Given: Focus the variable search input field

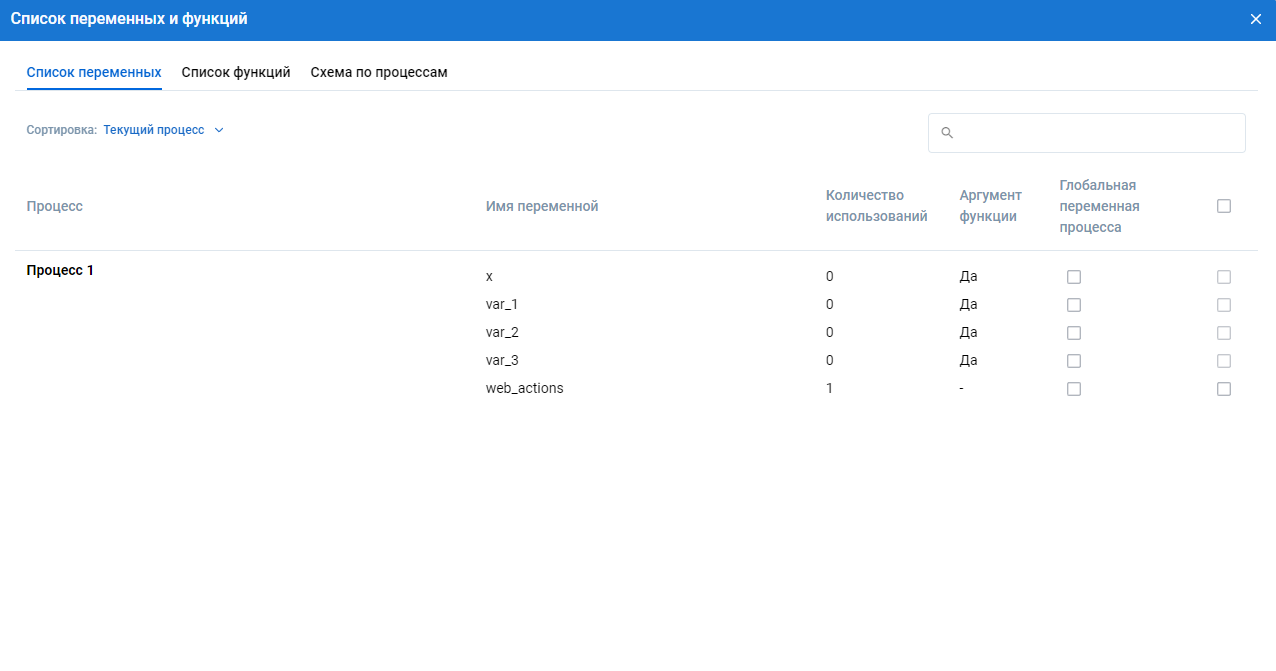Looking at the screenshot, I should click(x=1095, y=133).
